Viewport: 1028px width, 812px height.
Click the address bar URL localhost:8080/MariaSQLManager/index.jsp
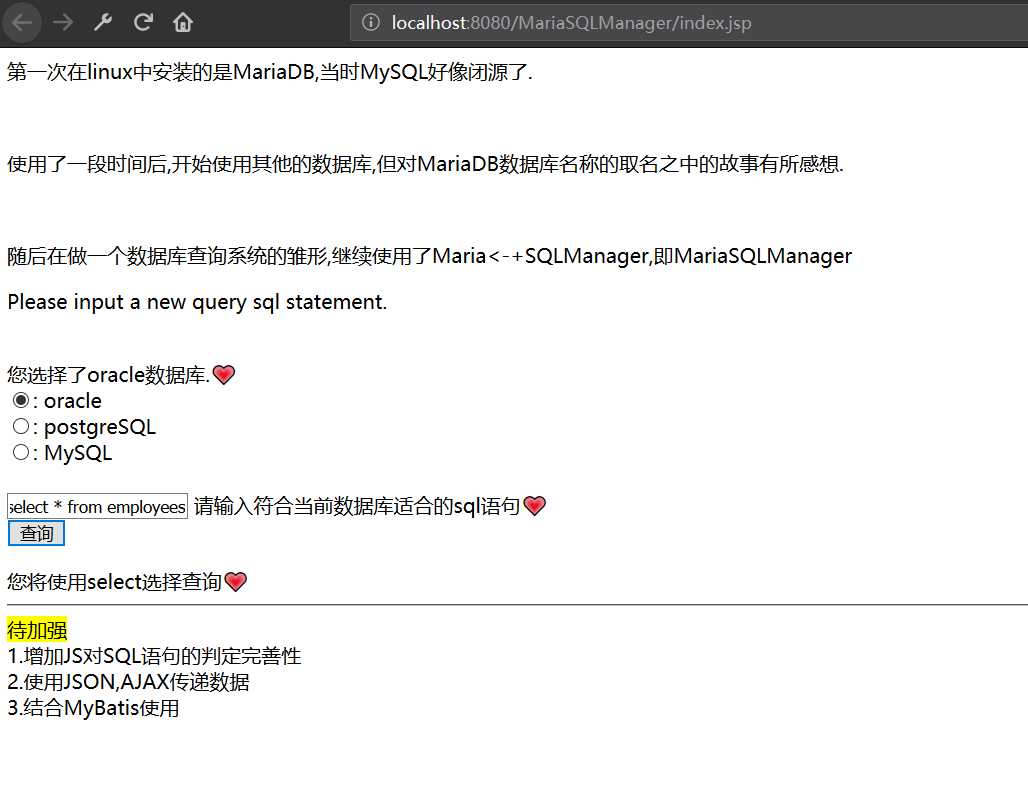click(571, 23)
